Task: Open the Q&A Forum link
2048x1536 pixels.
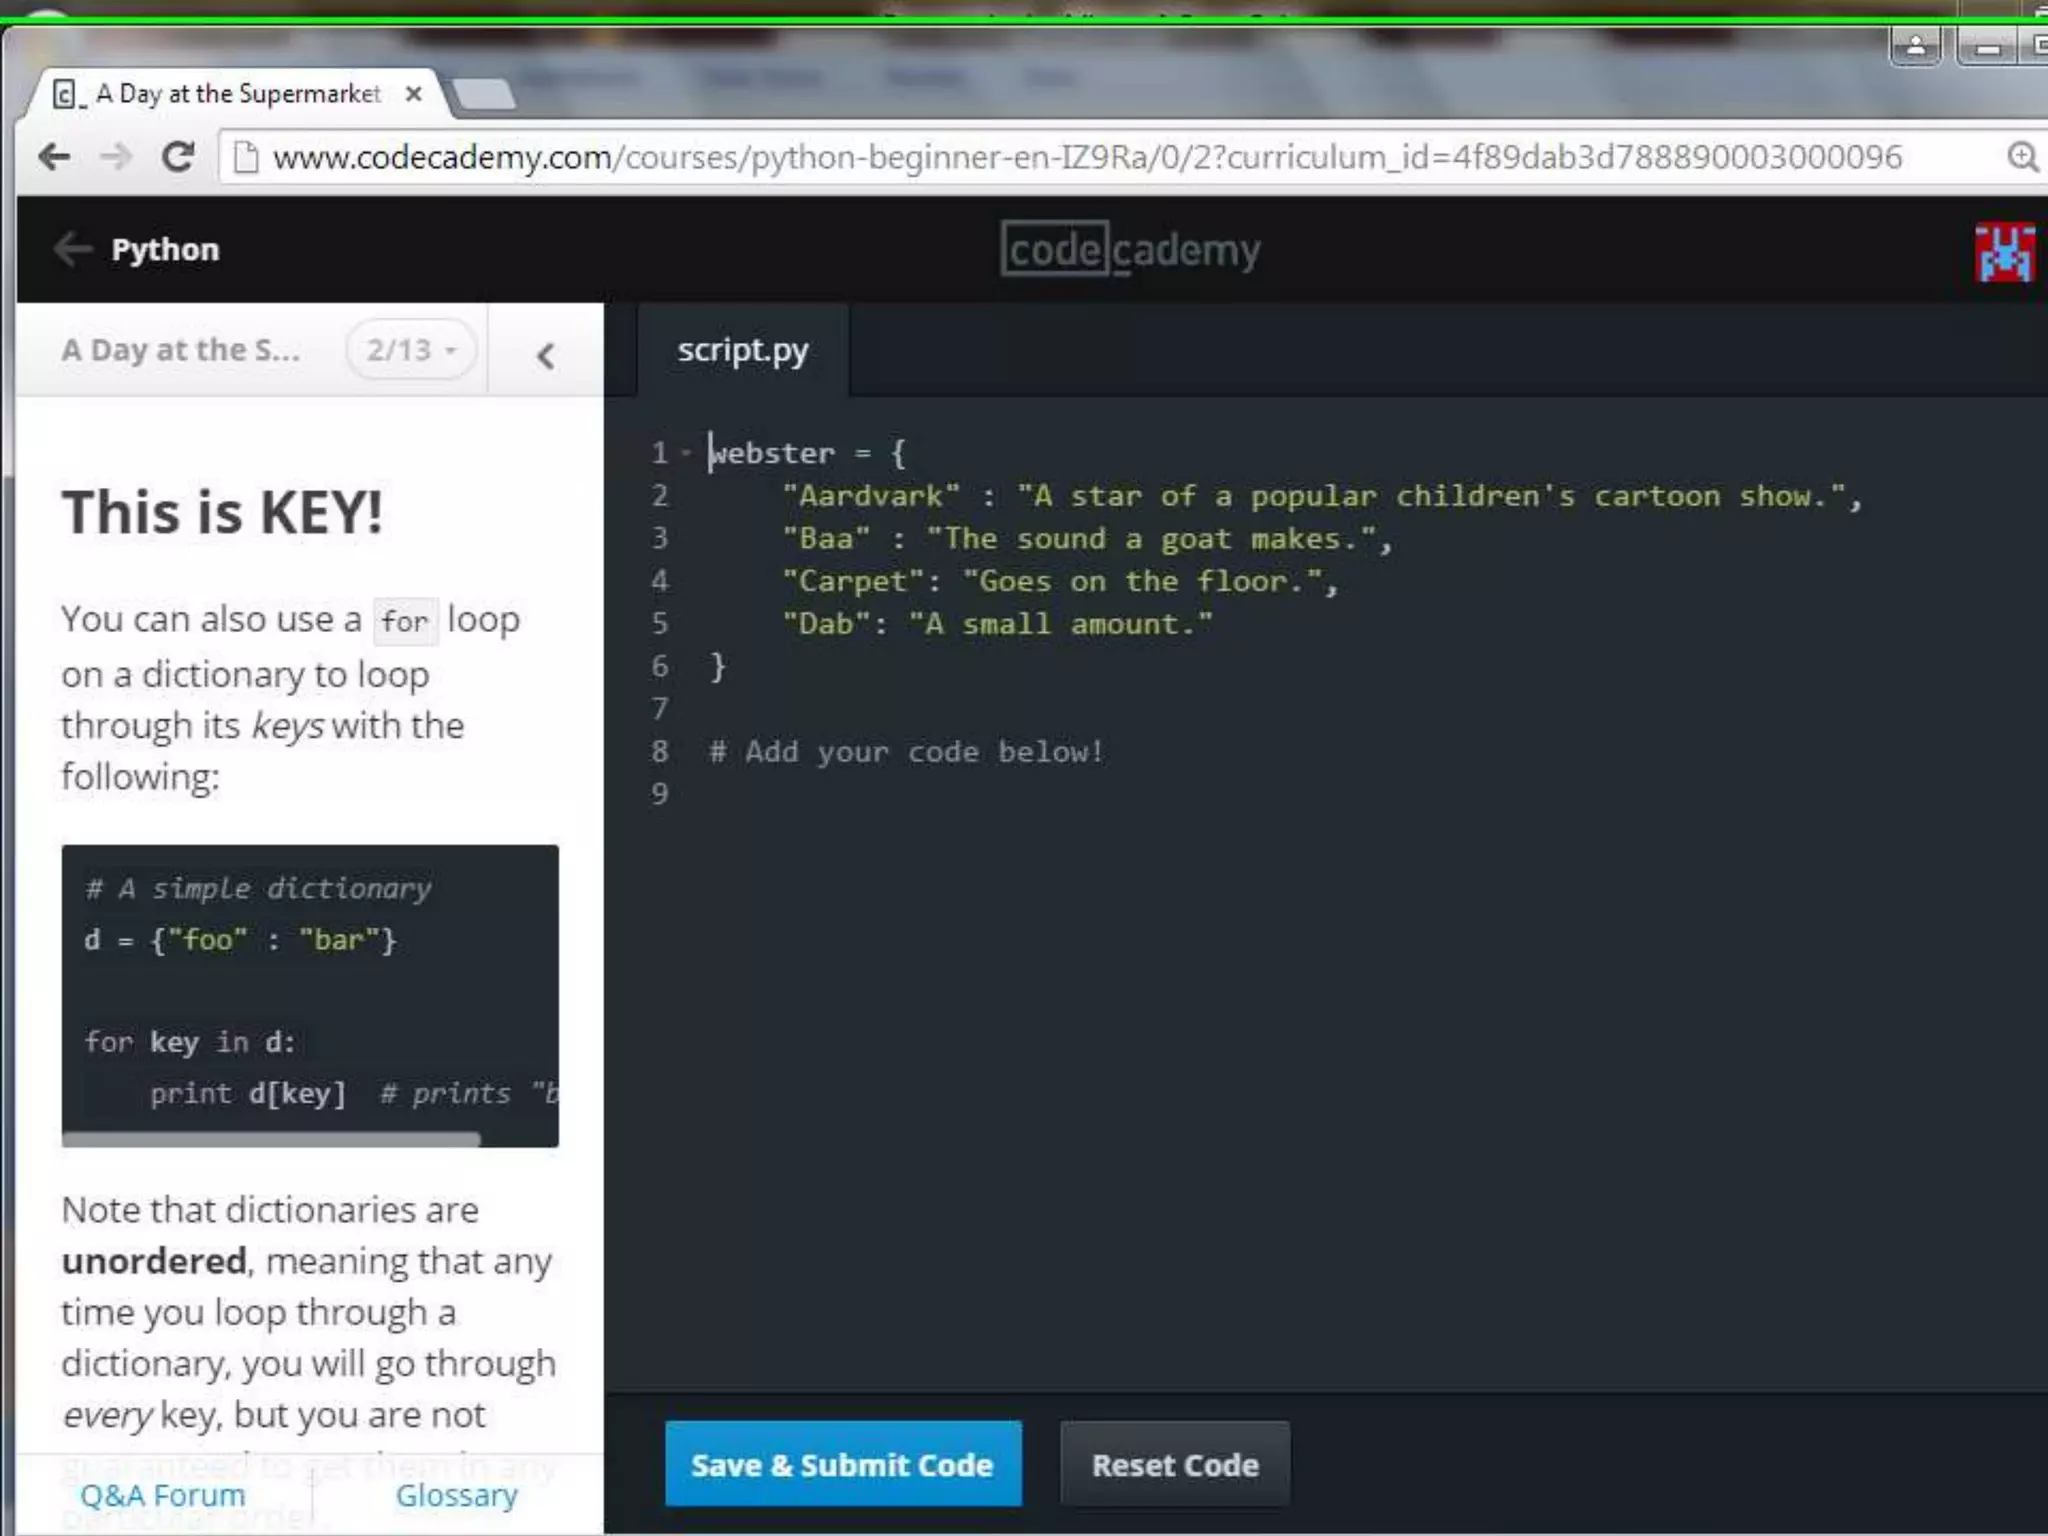Action: tap(163, 1495)
